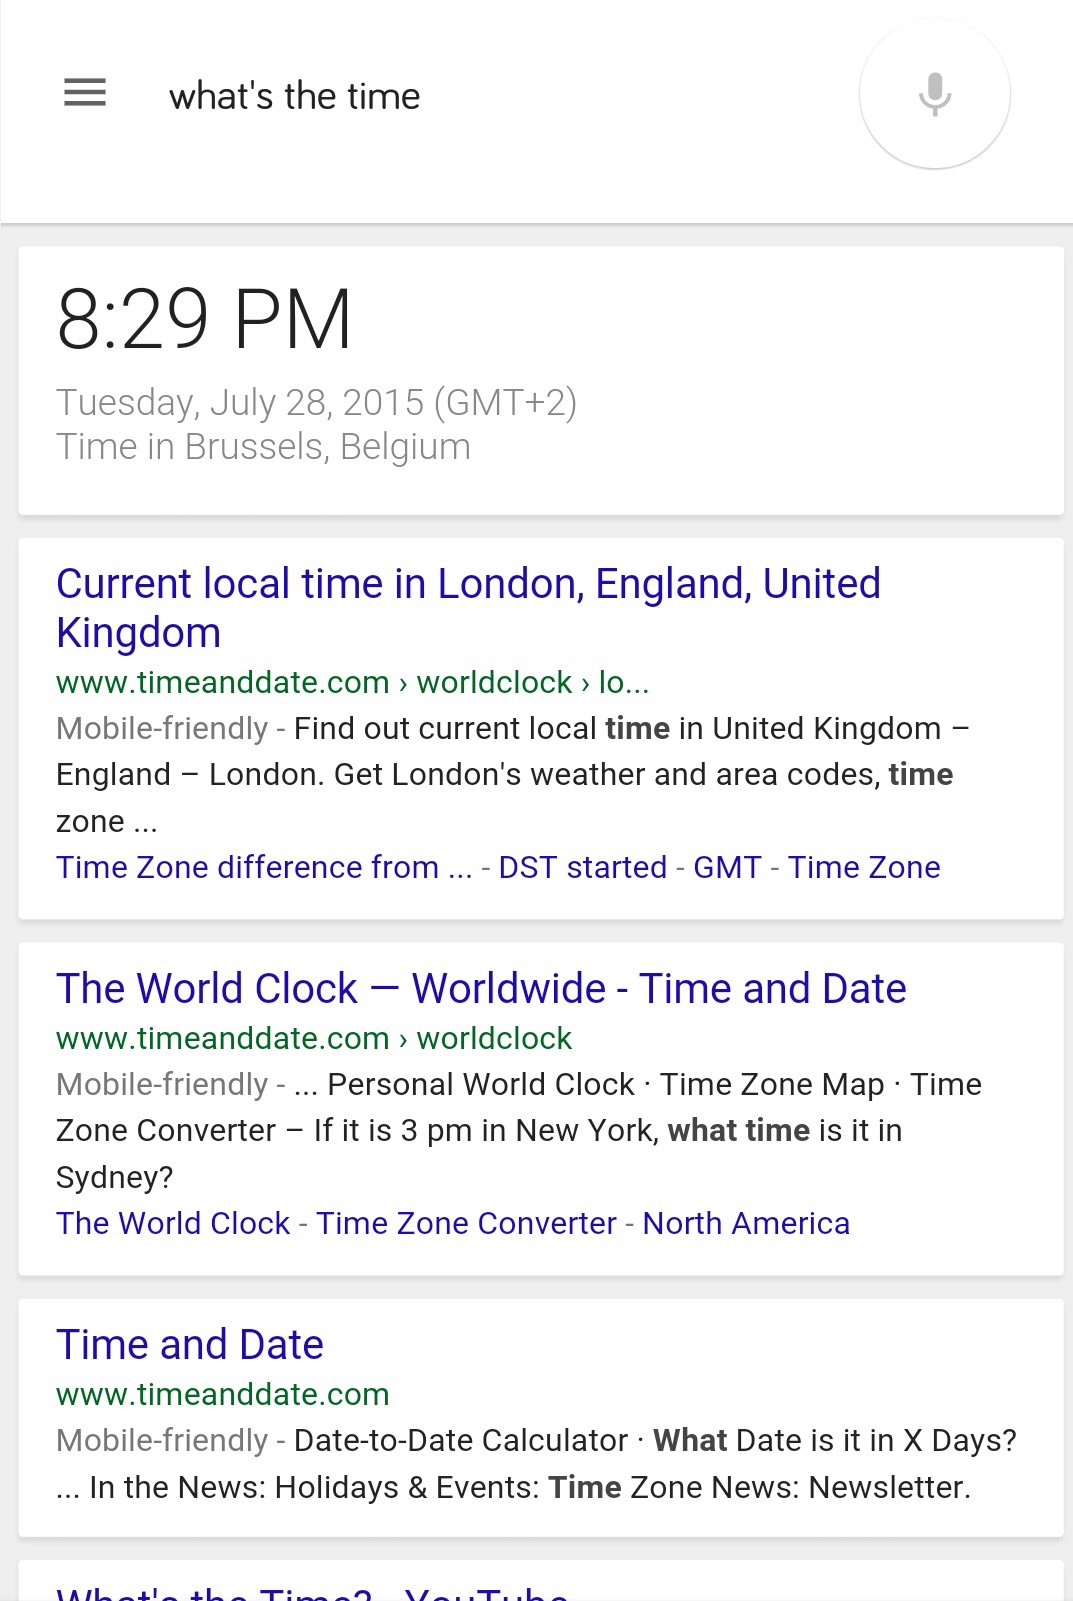
Task: Open the Time and Date result title
Action: click(x=190, y=1344)
